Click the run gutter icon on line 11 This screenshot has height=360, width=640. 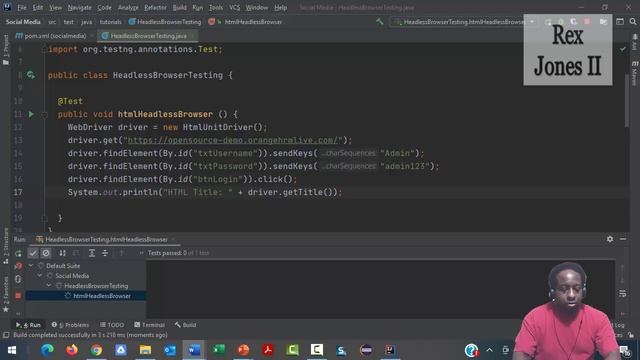coord(31,114)
